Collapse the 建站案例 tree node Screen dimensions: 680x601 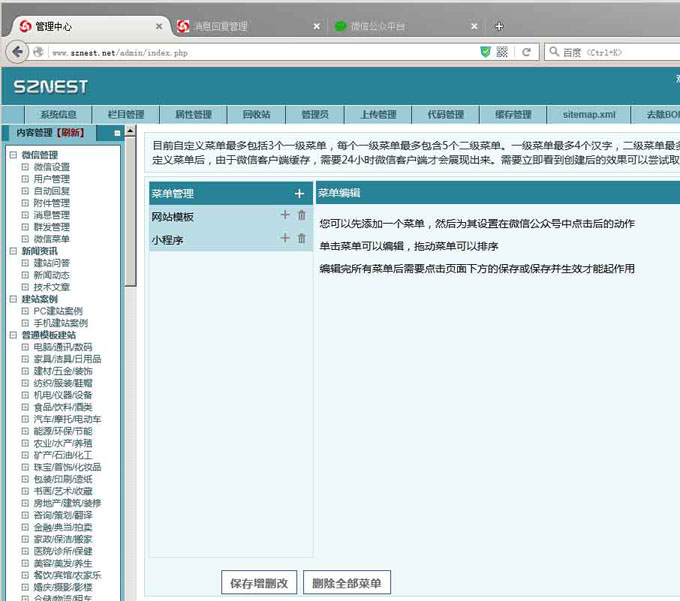point(13,299)
